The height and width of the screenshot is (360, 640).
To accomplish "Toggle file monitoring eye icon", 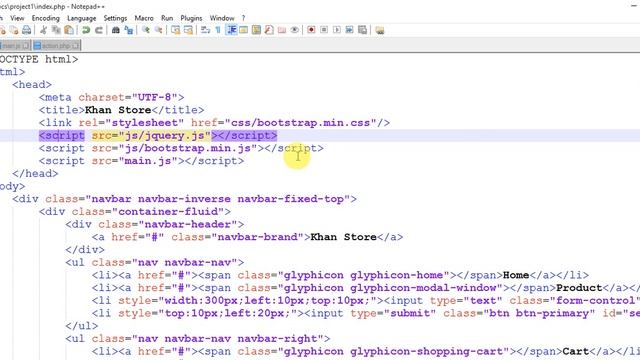I will [294, 30].
